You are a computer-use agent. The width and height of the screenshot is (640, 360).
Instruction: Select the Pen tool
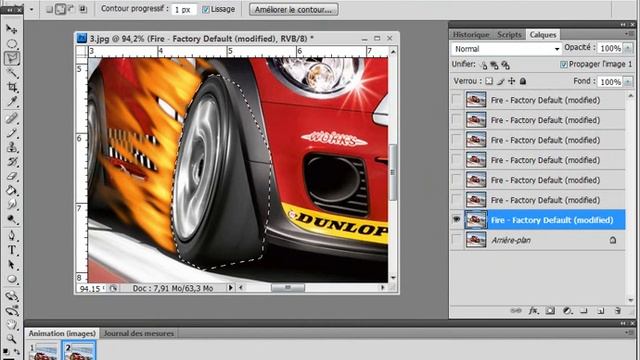(11, 236)
